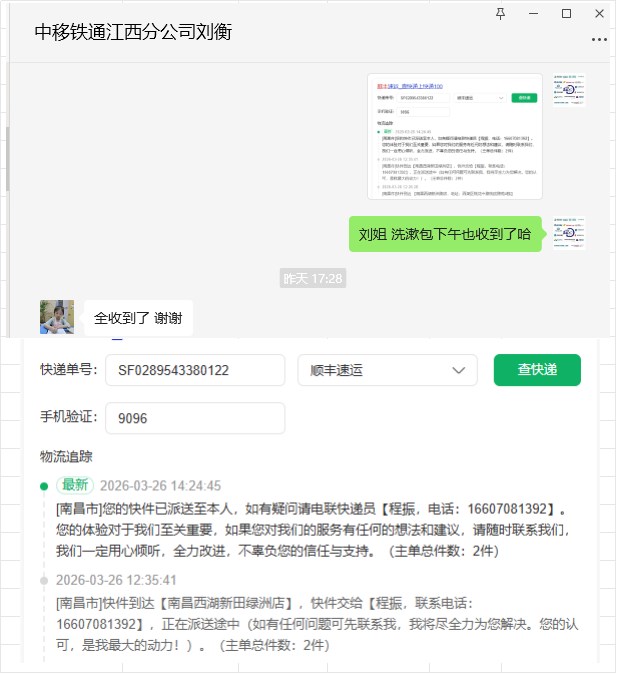This screenshot has height=674, width=617.
Task: Minimize the chat window
Action: (534, 13)
